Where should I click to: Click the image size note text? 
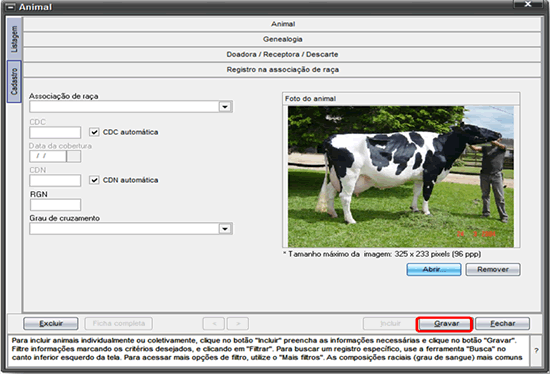pos(382,254)
